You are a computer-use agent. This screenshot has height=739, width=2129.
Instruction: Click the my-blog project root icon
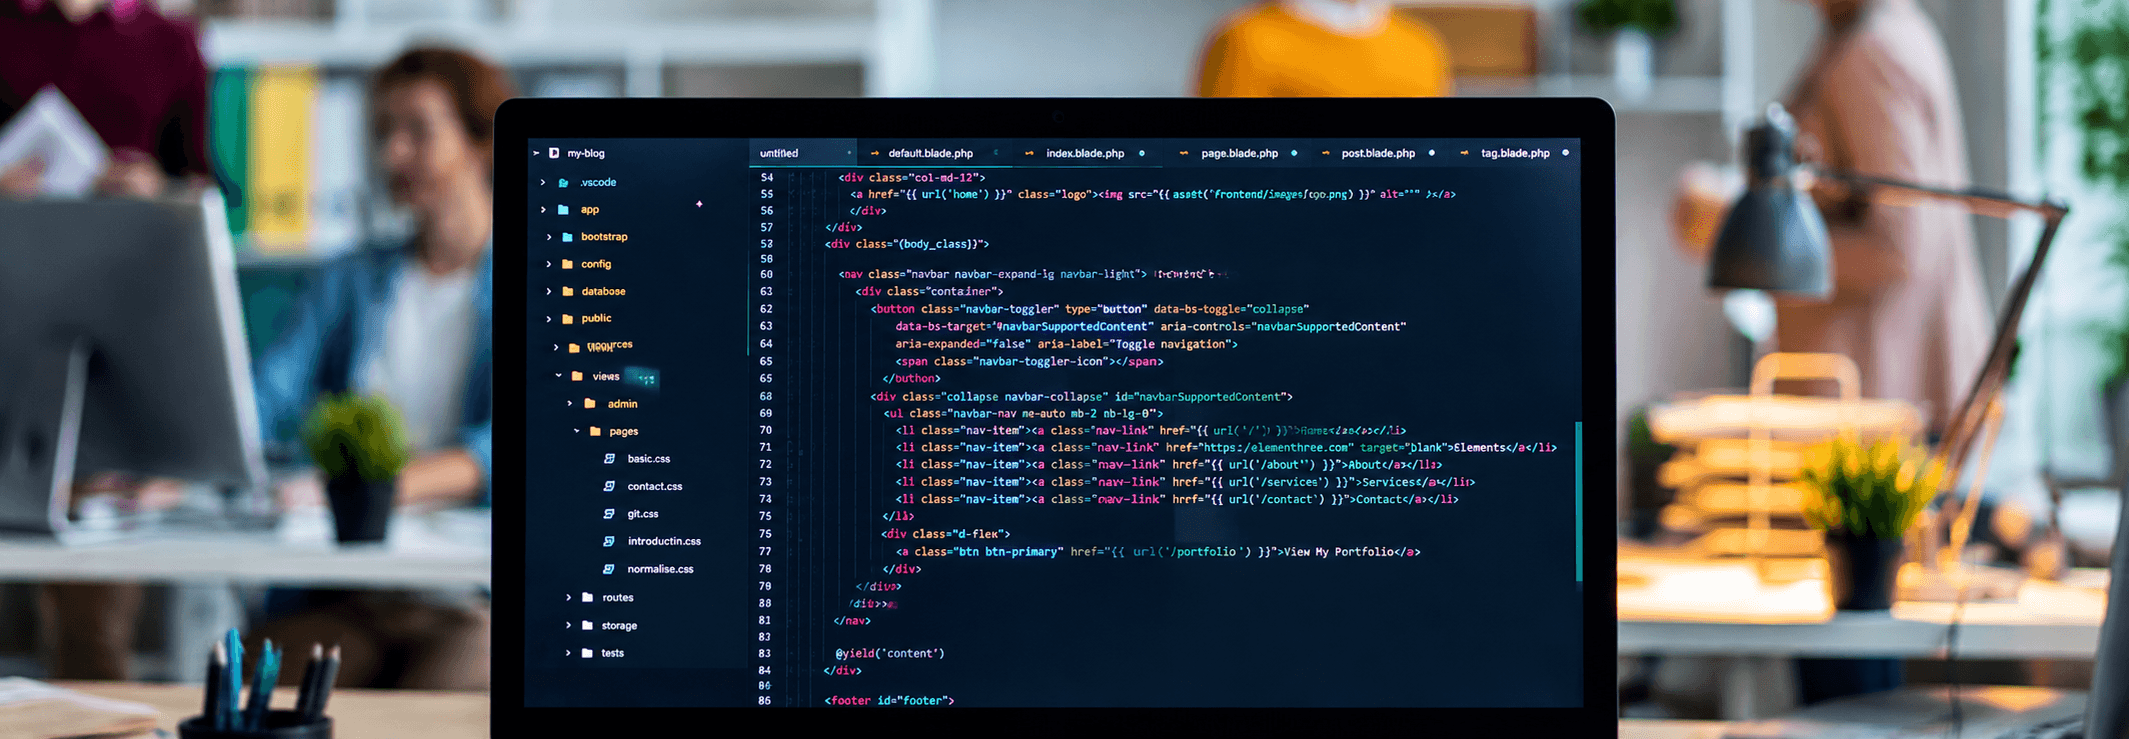(x=554, y=153)
